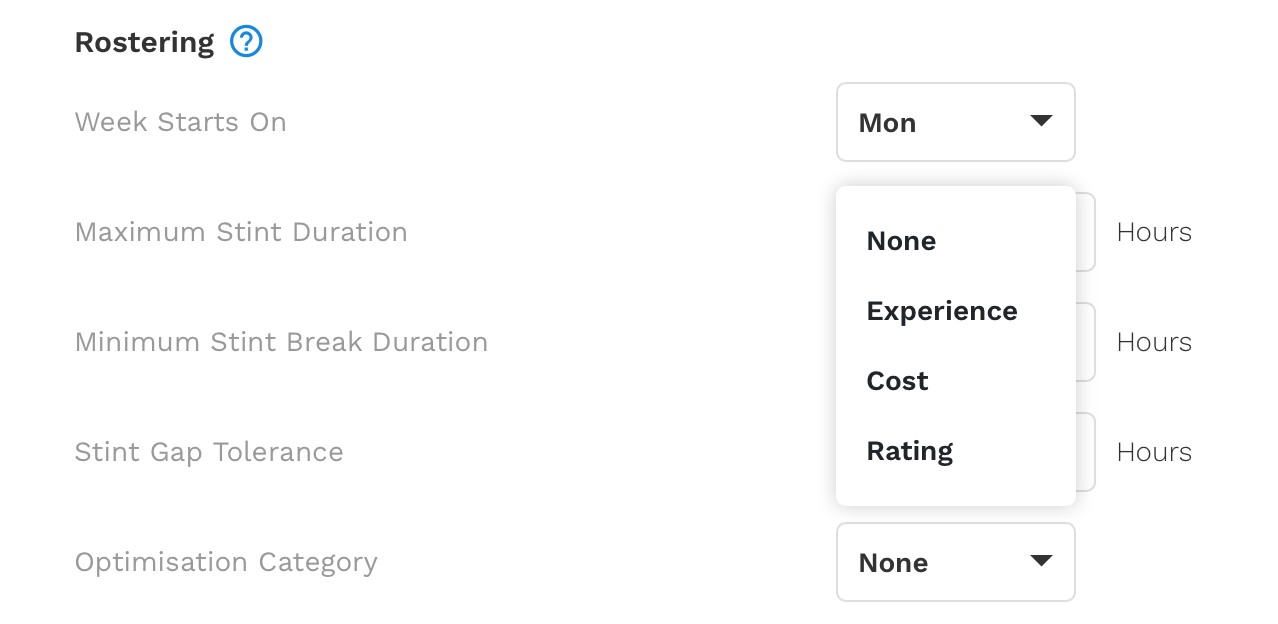Click the Rostering section heading
Viewport: 1278px width, 624px height.
pyautogui.click(x=145, y=43)
